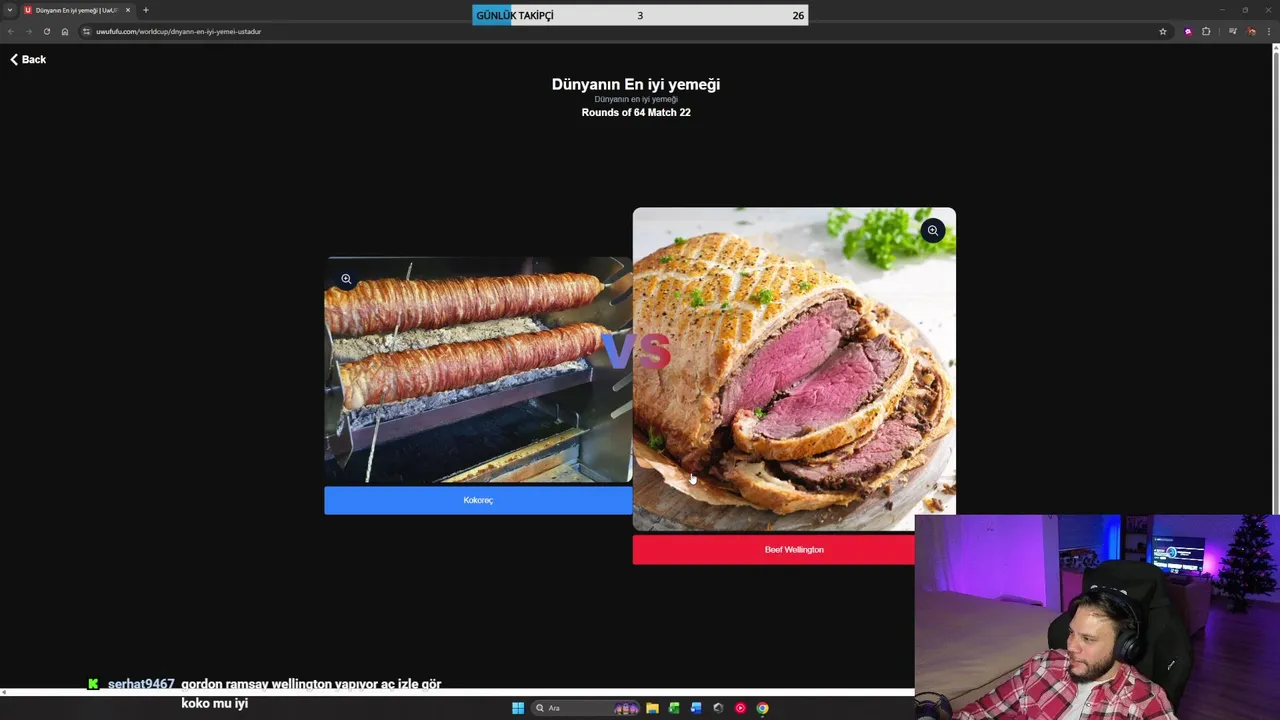This screenshot has width=1280, height=720.
Task: Bookmark this page with the star
Action: tap(1163, 31)
